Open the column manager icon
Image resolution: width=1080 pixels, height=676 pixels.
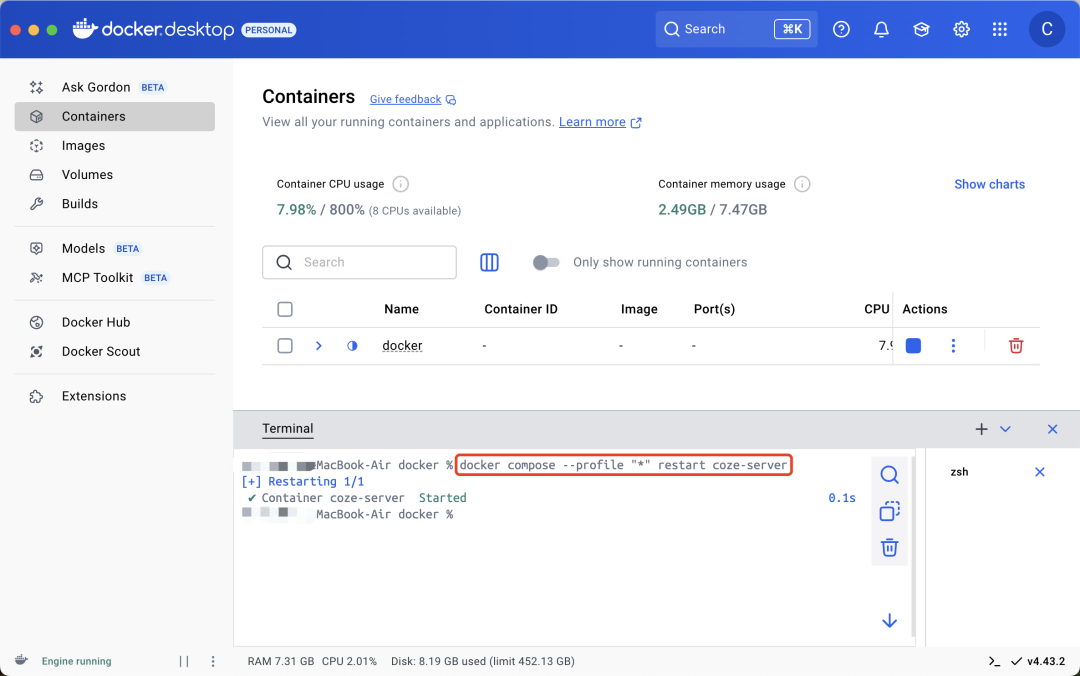click(x=489, y=262)
